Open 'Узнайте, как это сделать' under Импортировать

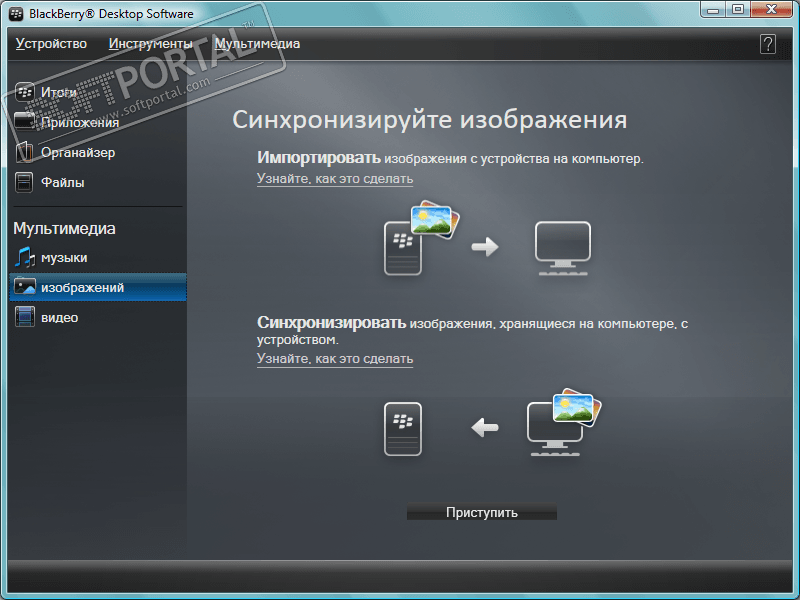[335, 179]
